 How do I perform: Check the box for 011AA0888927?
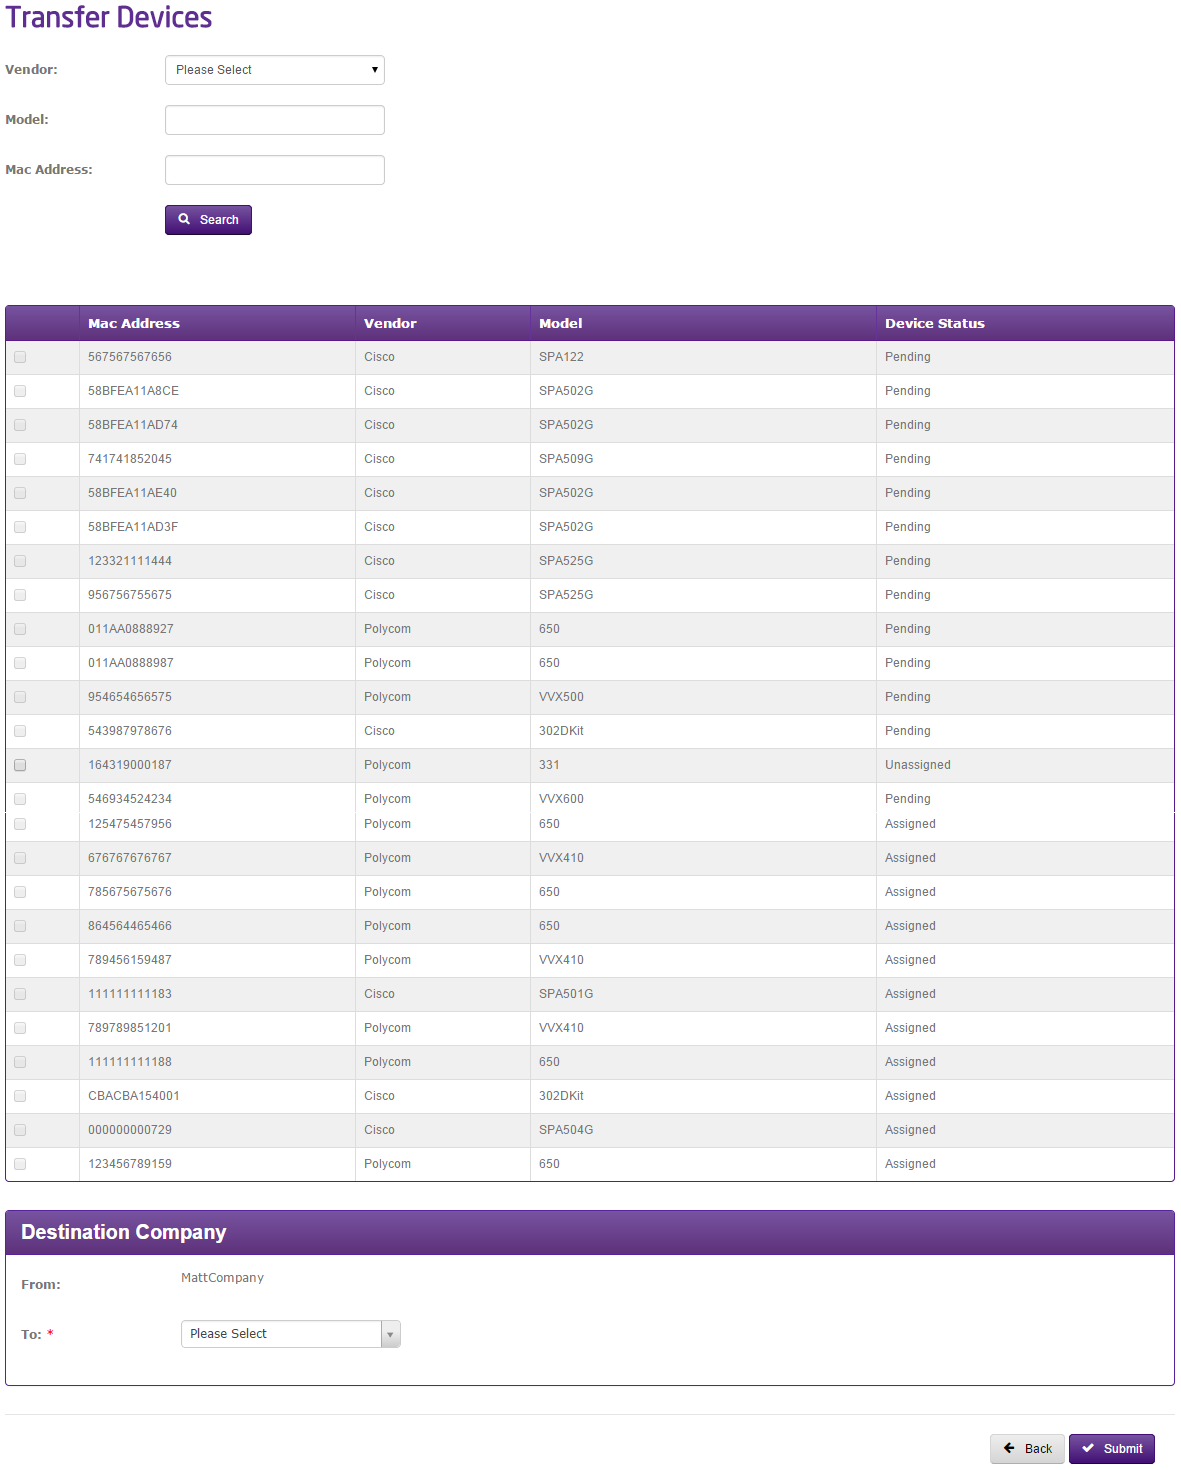coord(20,629)
